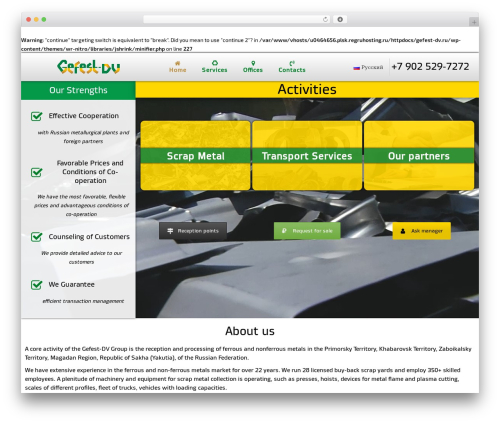Go to the Offices menu item
500x423 pixels.
tap(253, 67)
